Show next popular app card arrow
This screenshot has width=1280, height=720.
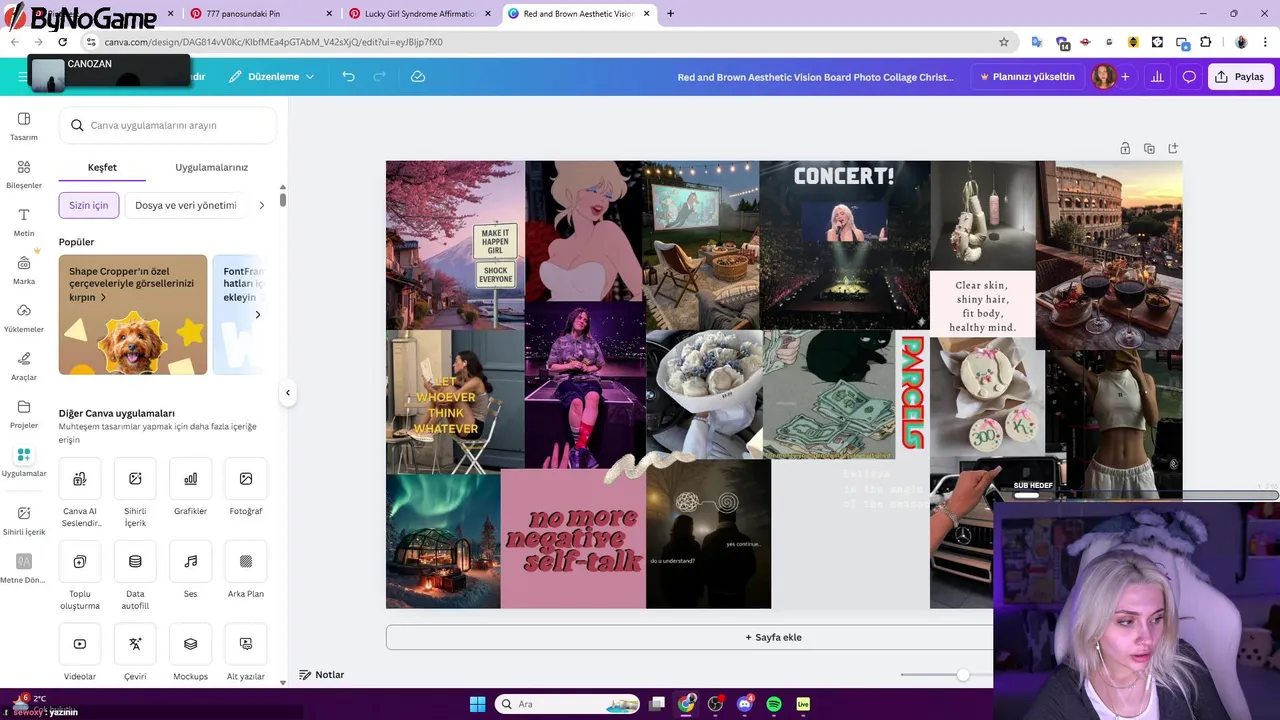[257, 315]
